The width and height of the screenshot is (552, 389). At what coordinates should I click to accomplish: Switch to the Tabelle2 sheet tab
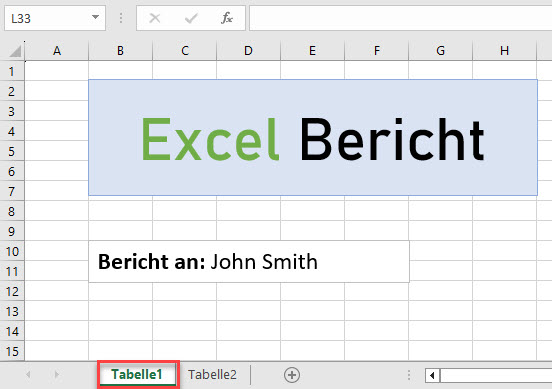pos(212,375)
